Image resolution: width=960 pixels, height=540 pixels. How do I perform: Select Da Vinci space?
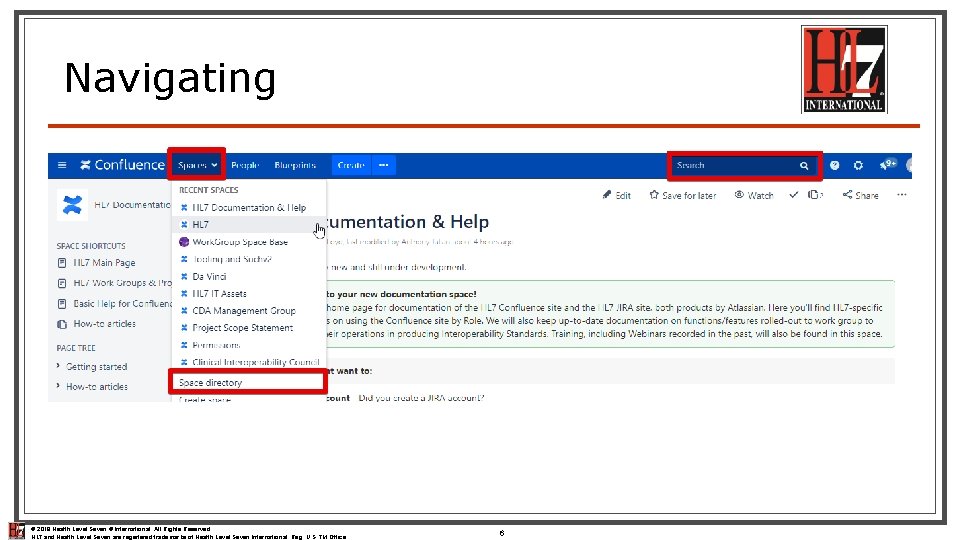click(x=249, y=276)
